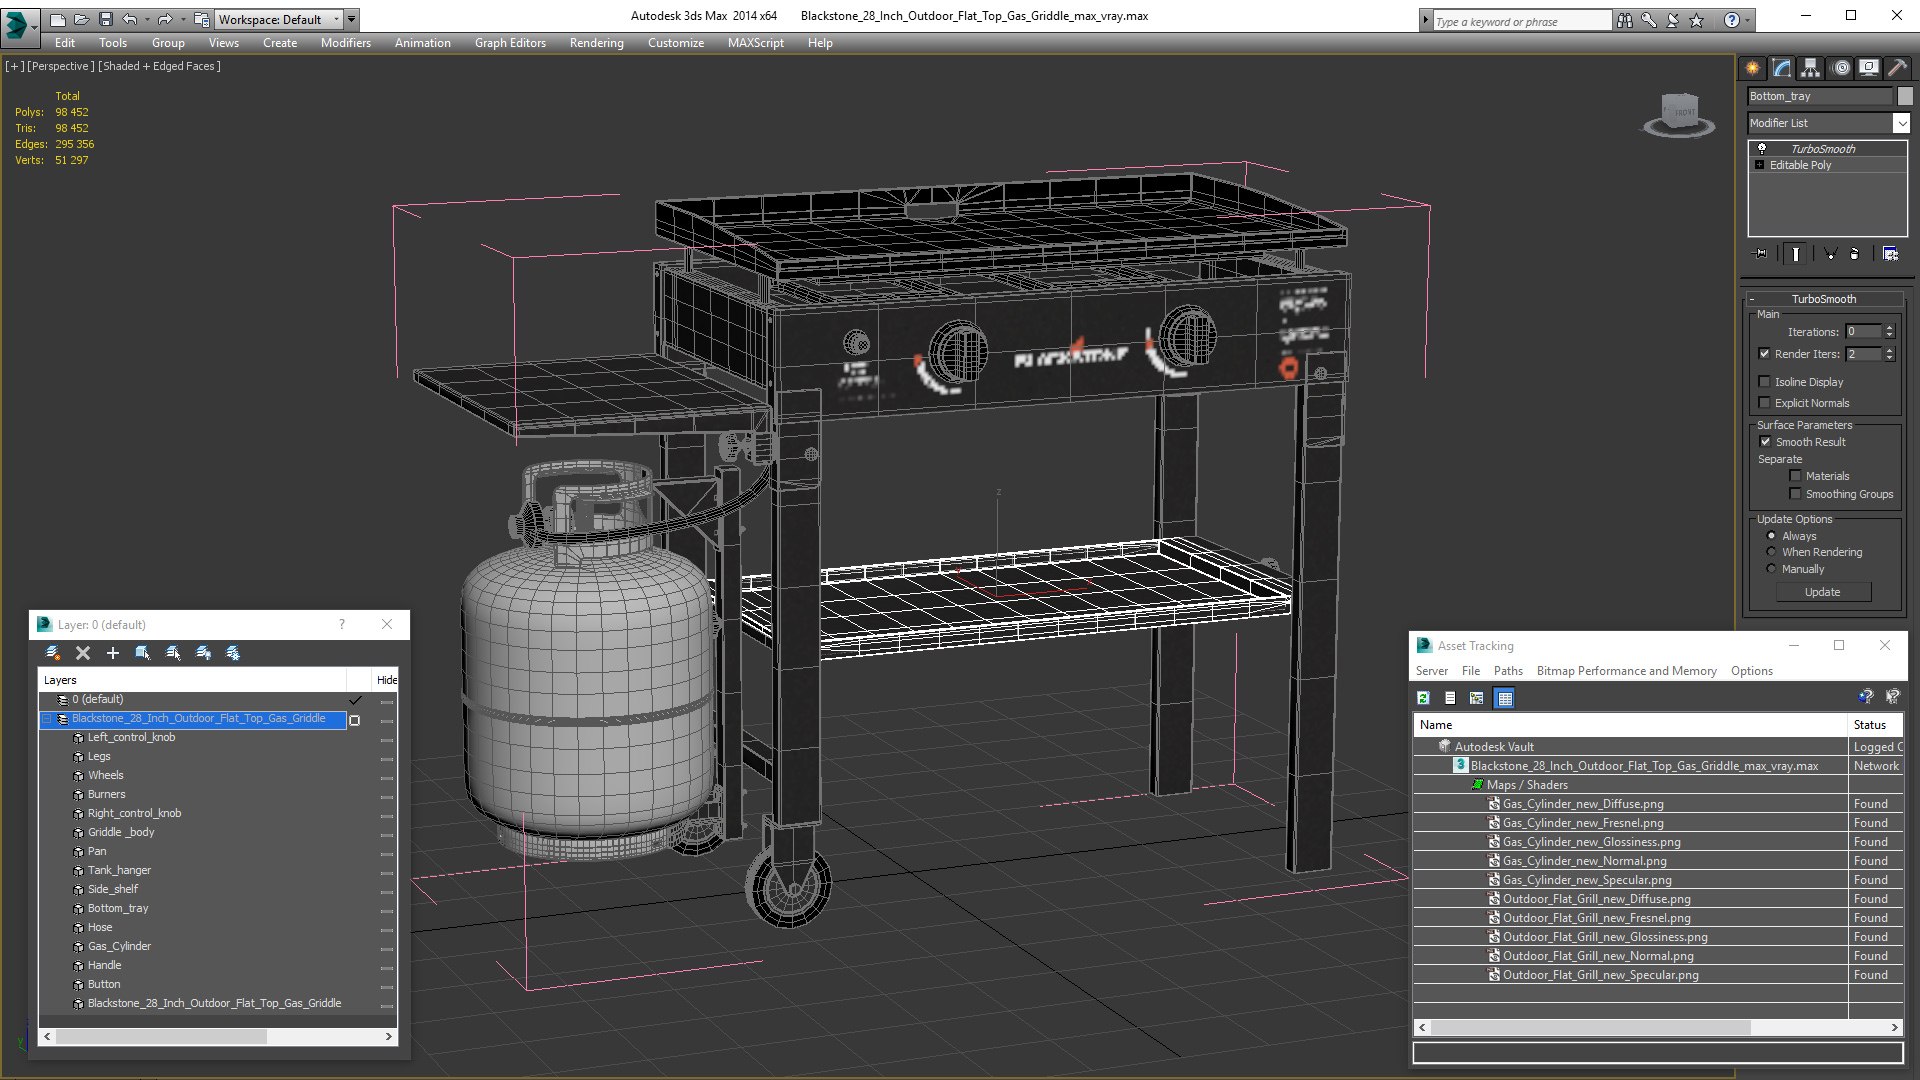Open the Hierarchy command panel tab
Screen dimensions: 1920x1080
pos(1811,68)
